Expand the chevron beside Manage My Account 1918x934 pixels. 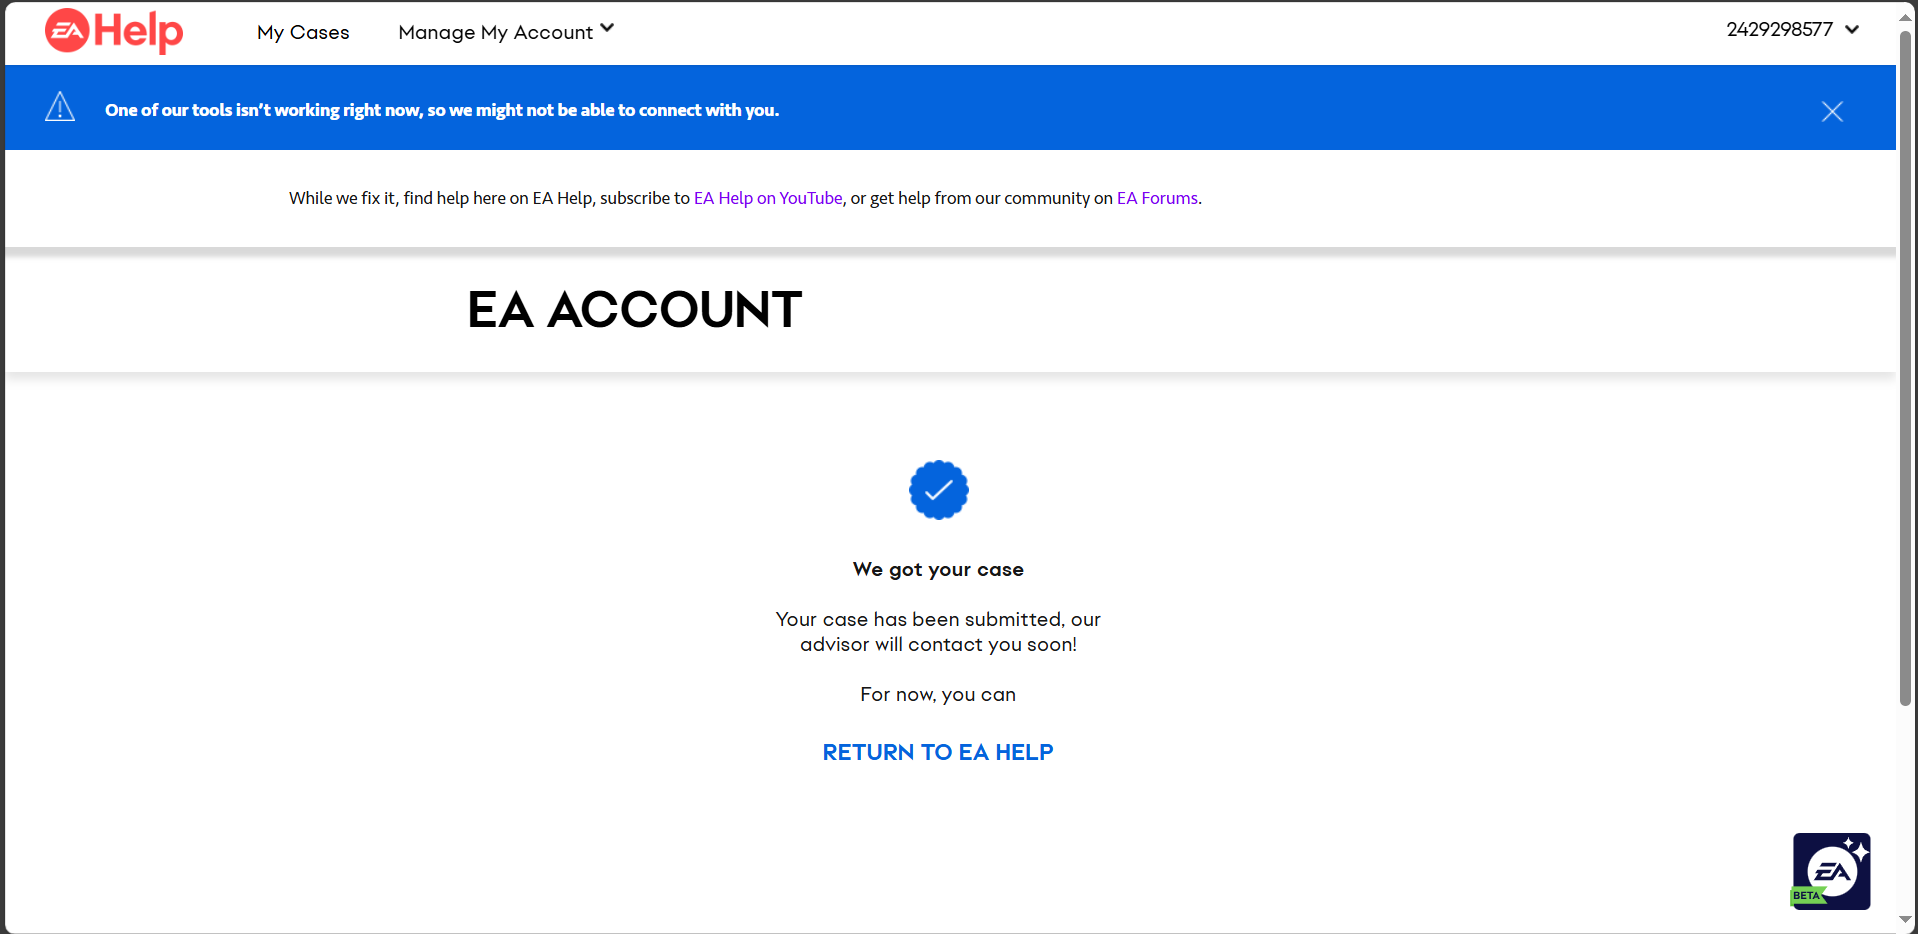pos(607,29)
